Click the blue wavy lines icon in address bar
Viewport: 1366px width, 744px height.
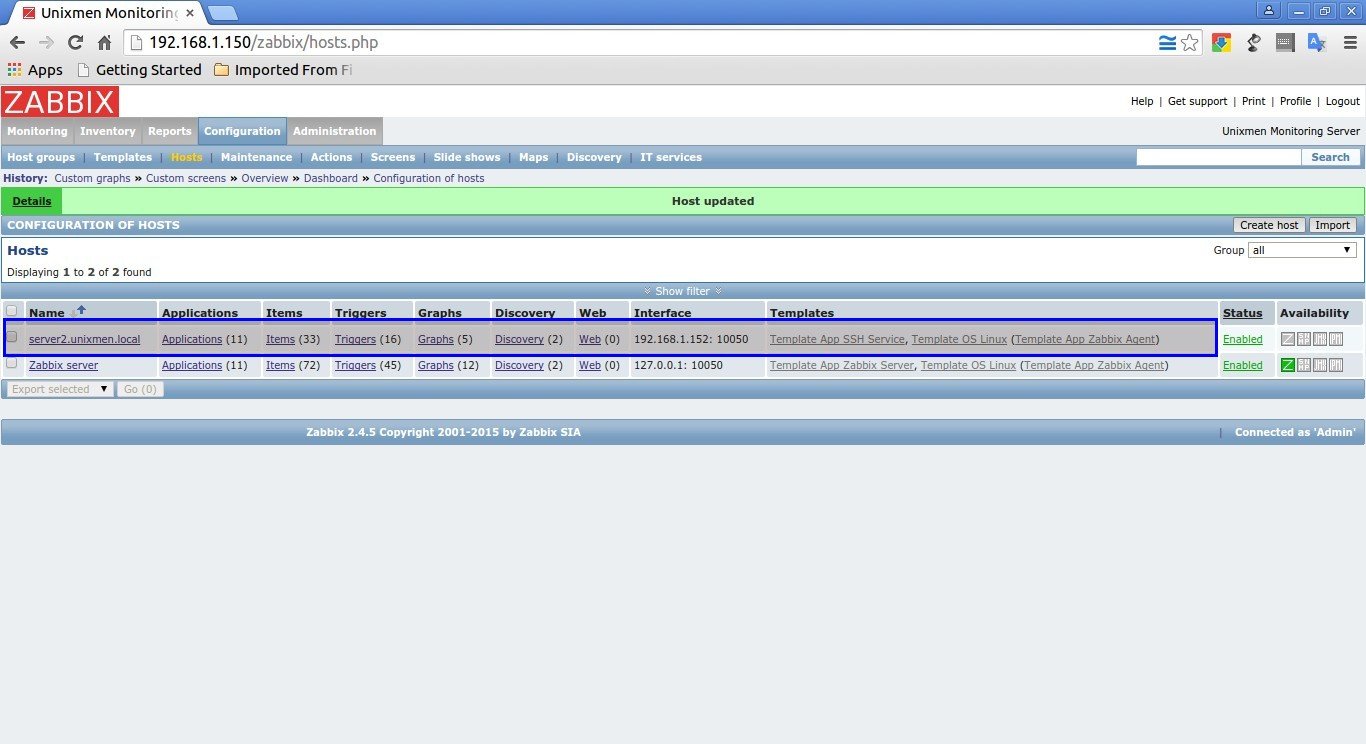1167,43
